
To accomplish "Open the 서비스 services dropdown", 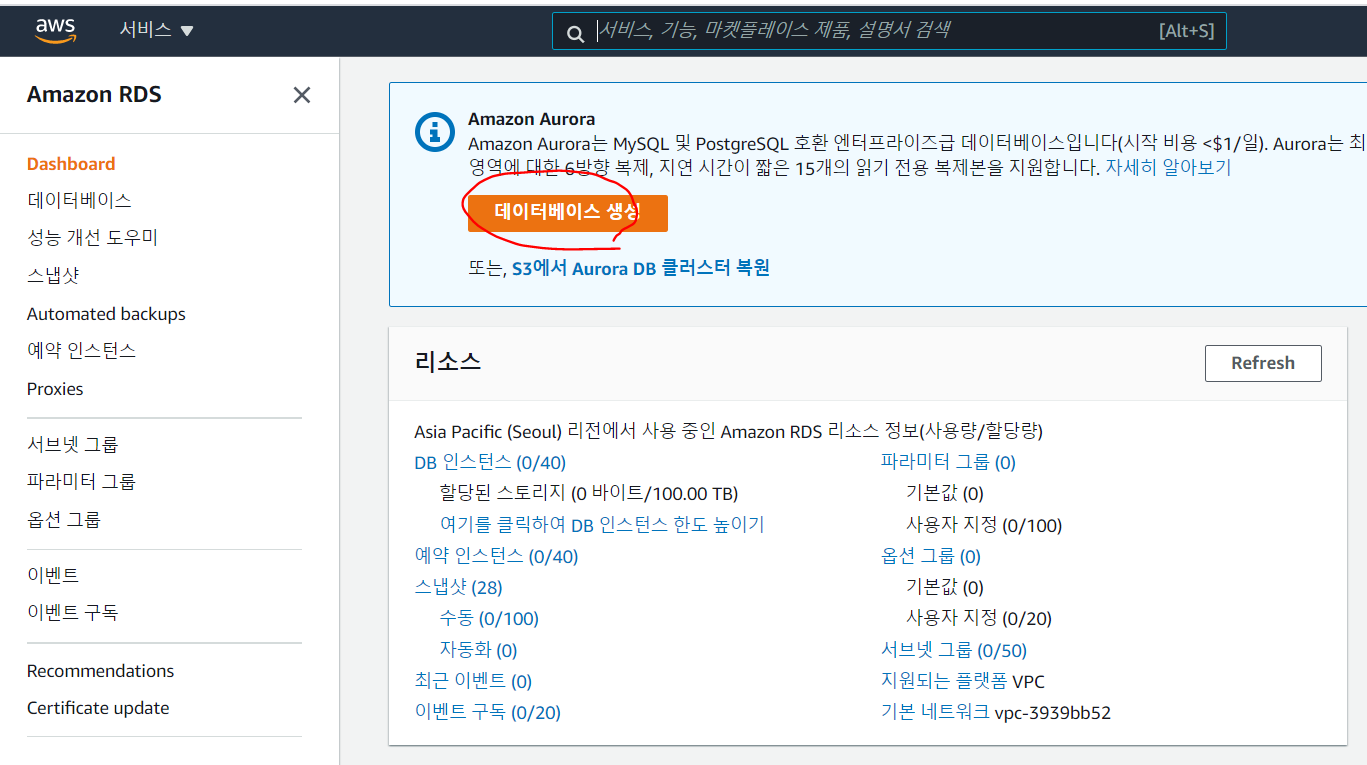I will [157, 30].
